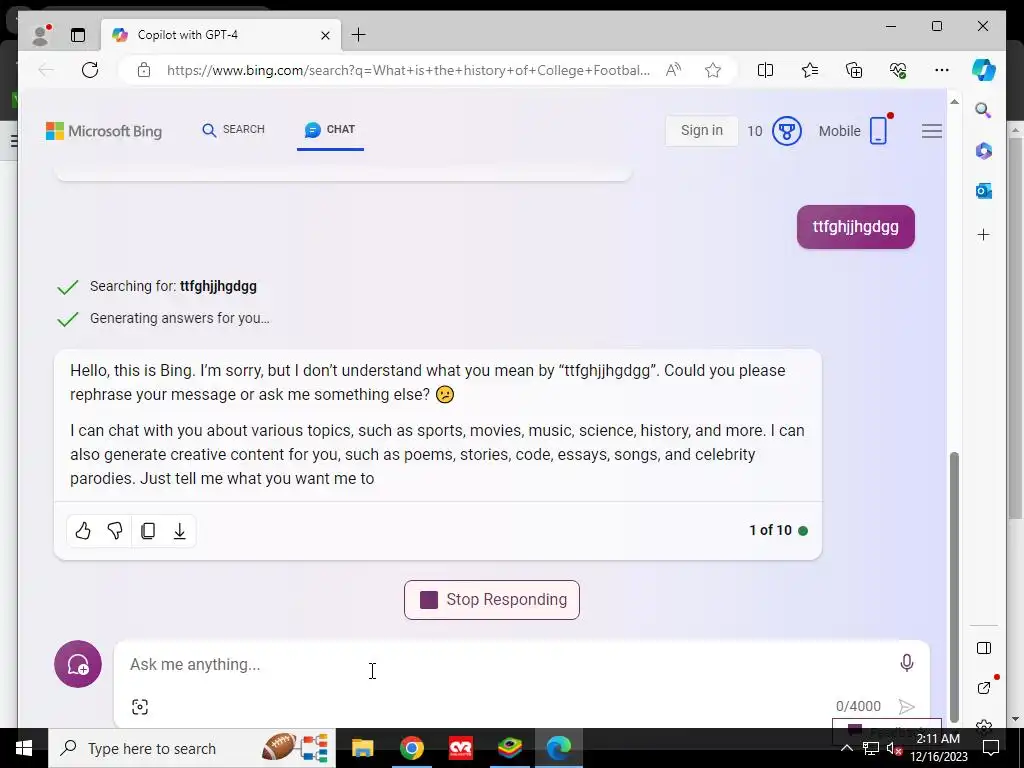
Task: View site information lock icon
Action: (144, 70)
